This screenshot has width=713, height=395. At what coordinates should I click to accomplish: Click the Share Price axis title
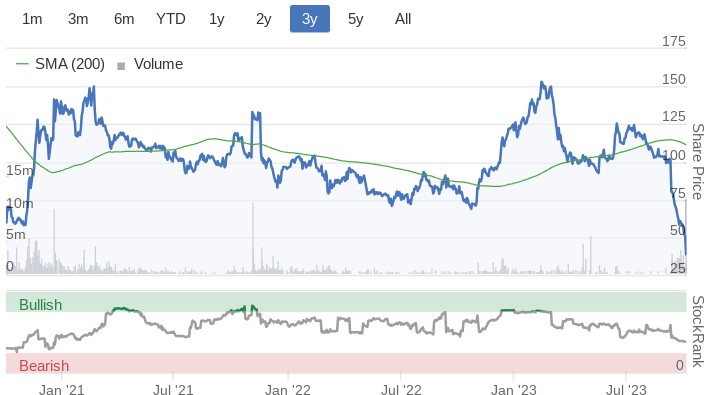pyautogui.click(x=698, y=162)
